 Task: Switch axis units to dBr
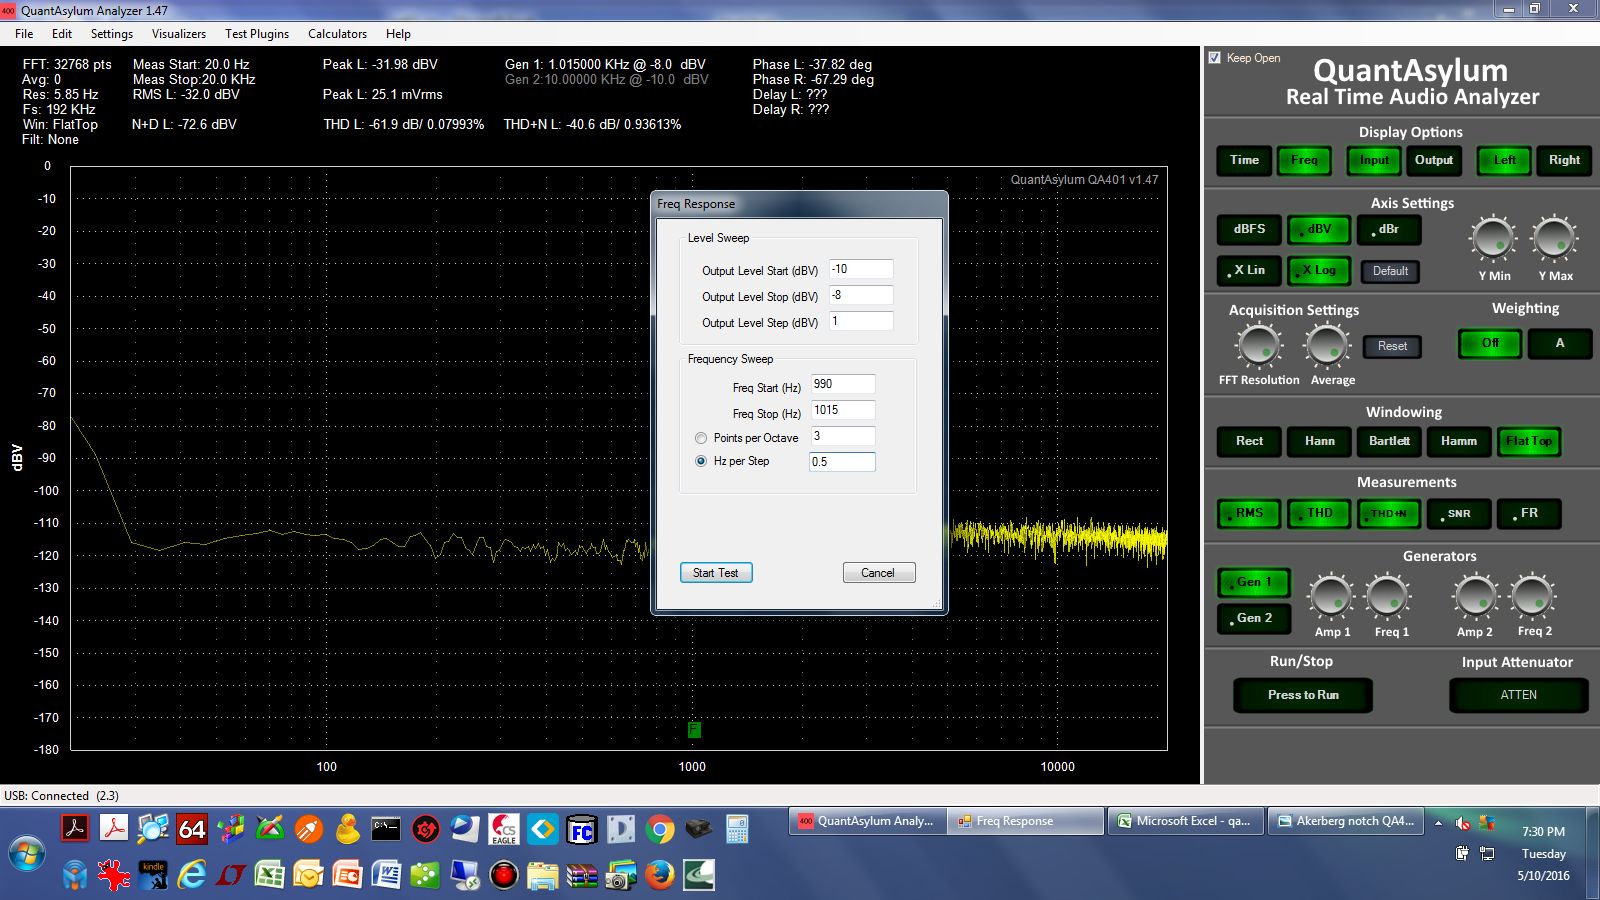point(1389,229)
